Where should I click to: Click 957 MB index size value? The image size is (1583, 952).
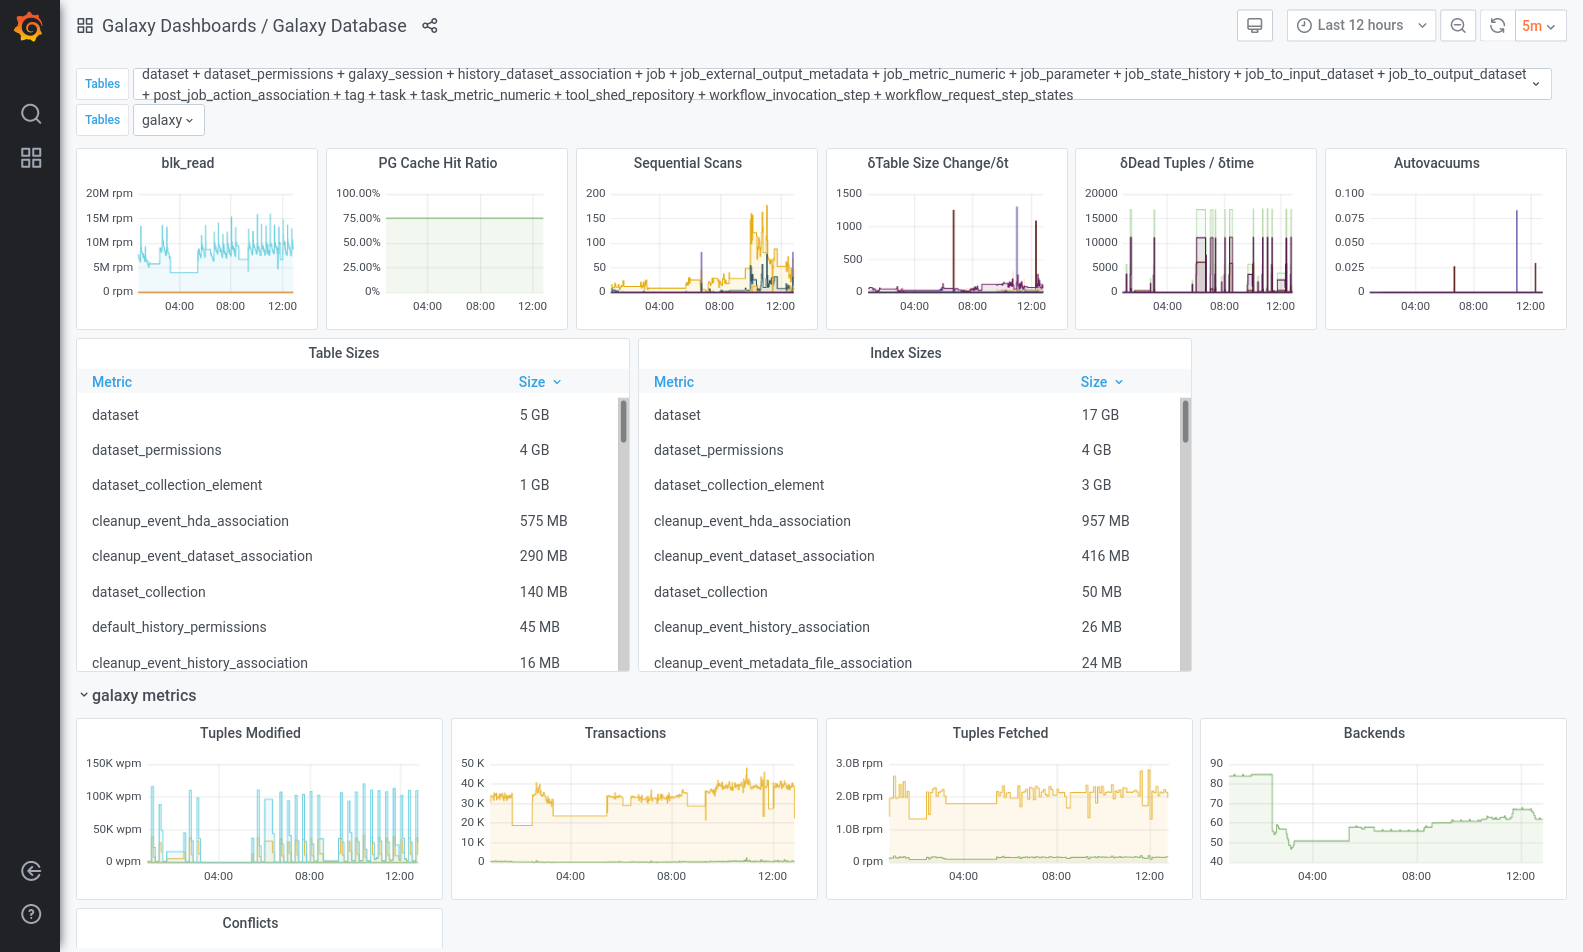click(x=1105, y=521)
